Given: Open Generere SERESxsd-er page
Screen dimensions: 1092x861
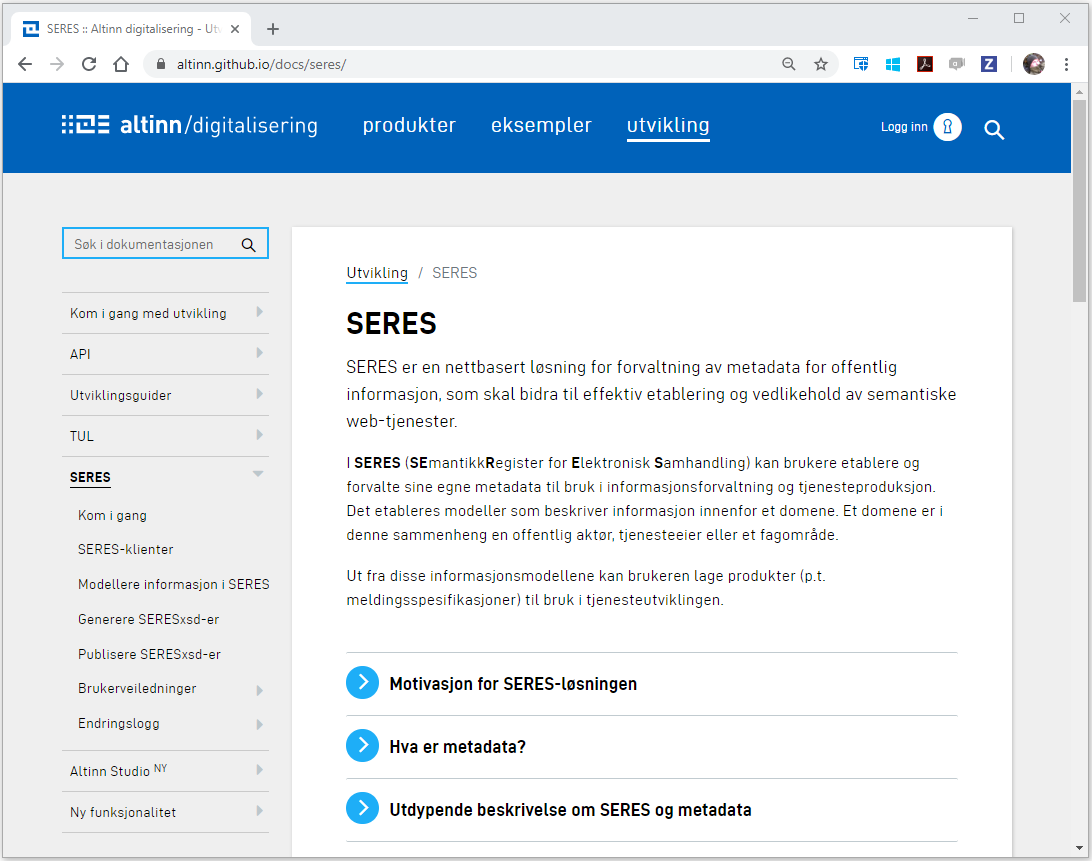Looking at the screenshot, I should pos(148,619).
